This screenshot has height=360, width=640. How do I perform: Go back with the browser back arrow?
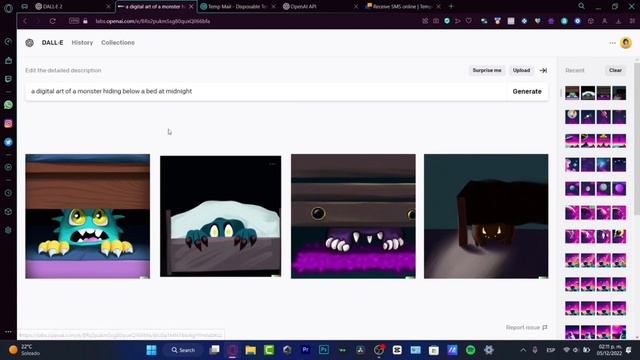click(x=25, y=21)
